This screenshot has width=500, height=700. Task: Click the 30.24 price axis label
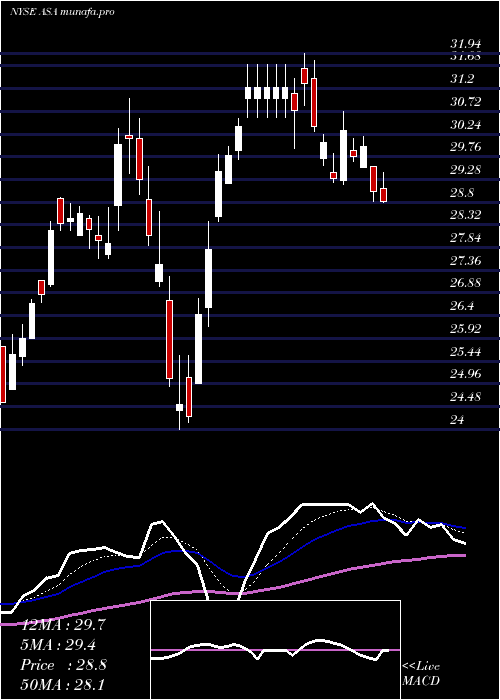click(465, 125)
